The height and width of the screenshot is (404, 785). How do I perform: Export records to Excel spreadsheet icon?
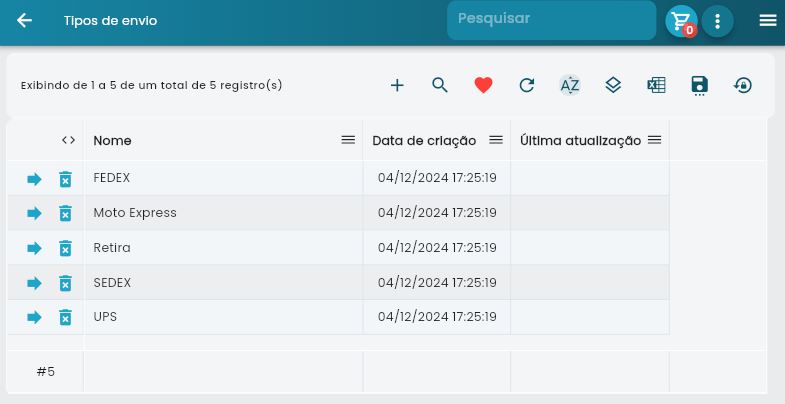point(656,86)
